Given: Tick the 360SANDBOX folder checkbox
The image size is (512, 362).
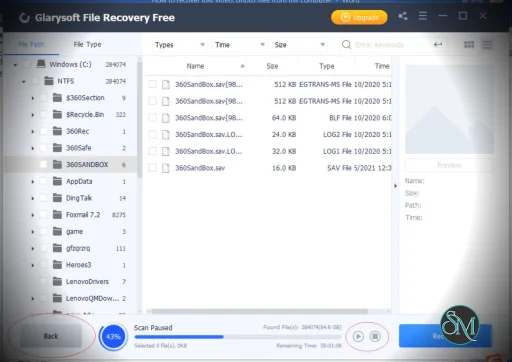Looking at the screenshot, I should [43, 164].
